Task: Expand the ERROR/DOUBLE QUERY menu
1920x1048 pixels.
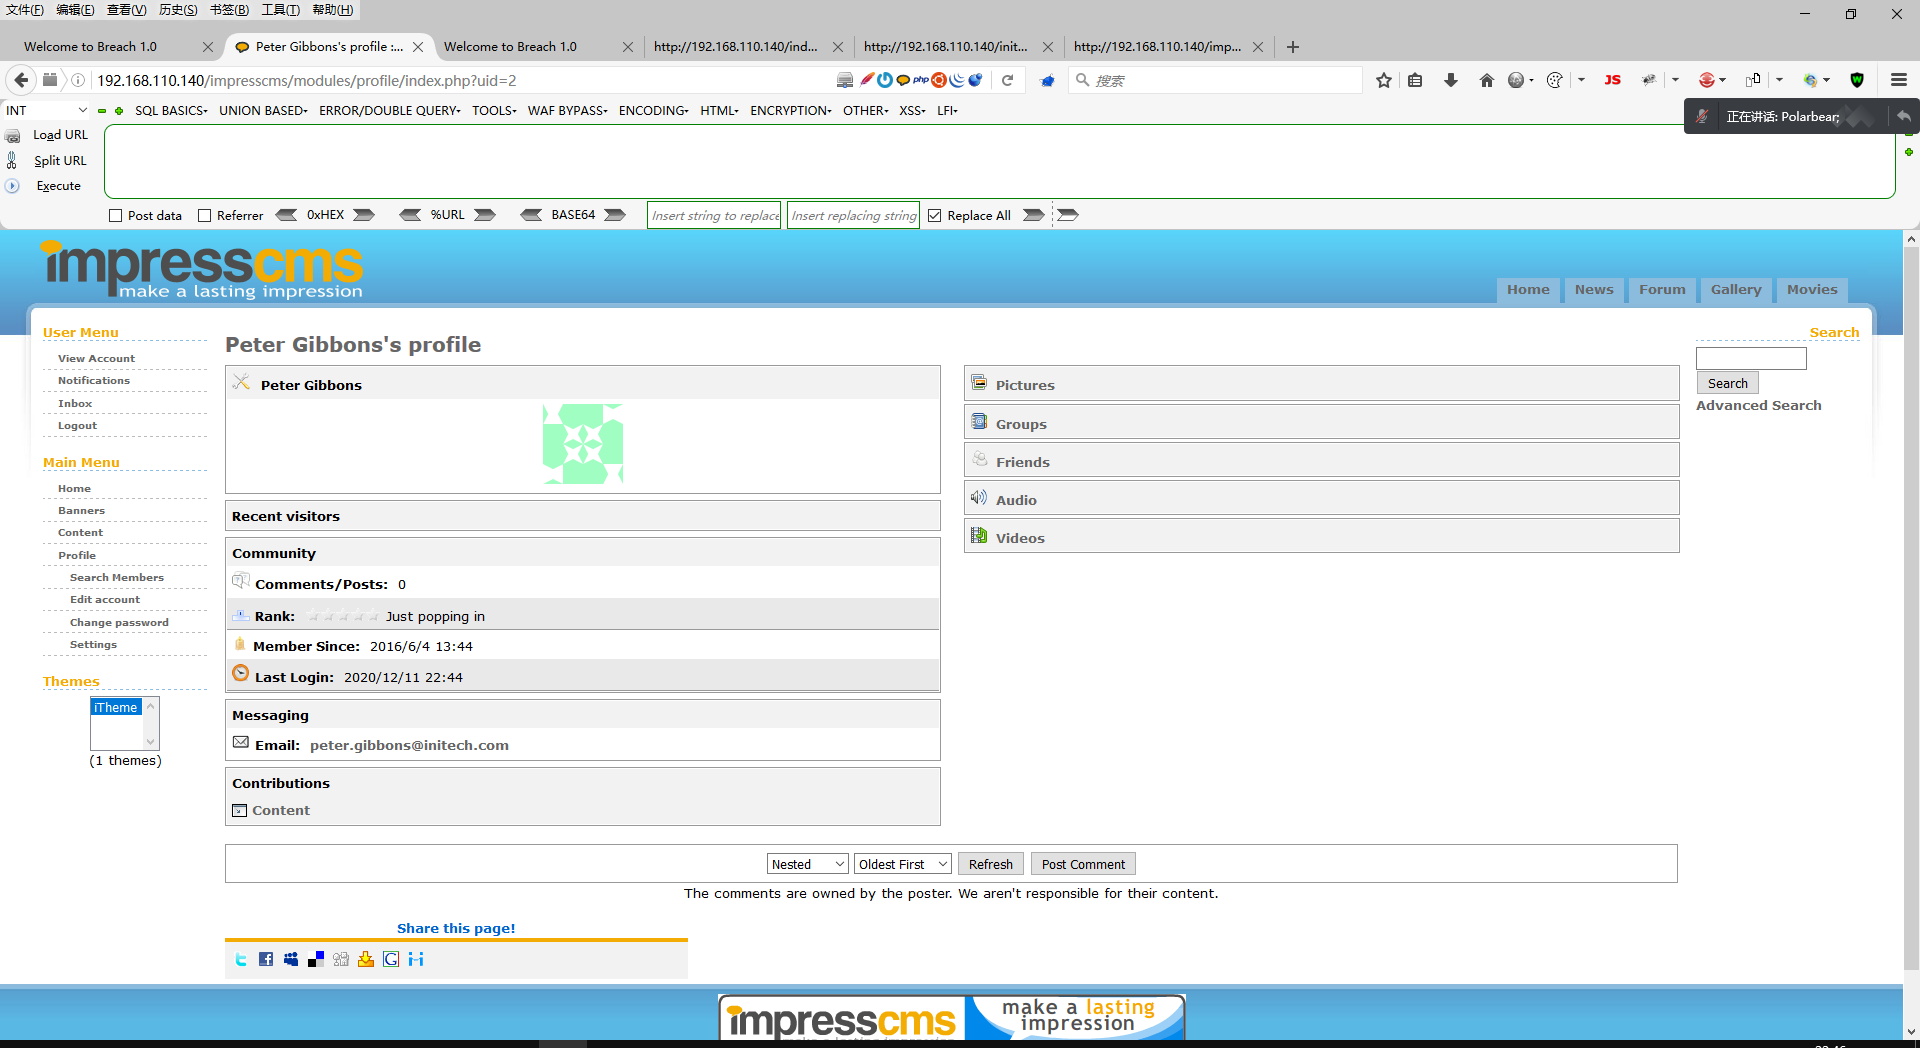Action: (x=390, y=111)
